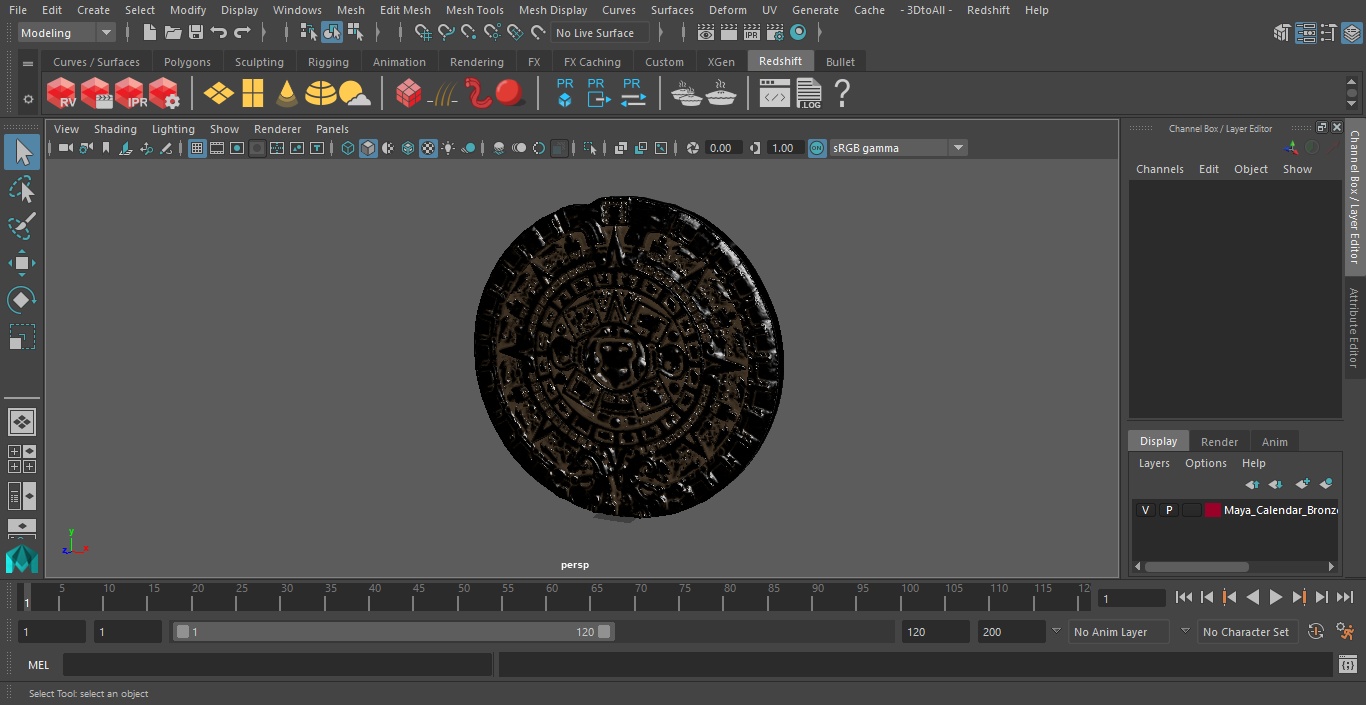Viewport: 1366px width, 705px height.
Task: Switch to the Rendering shelf tab
Action: click(x=476, y=62)
